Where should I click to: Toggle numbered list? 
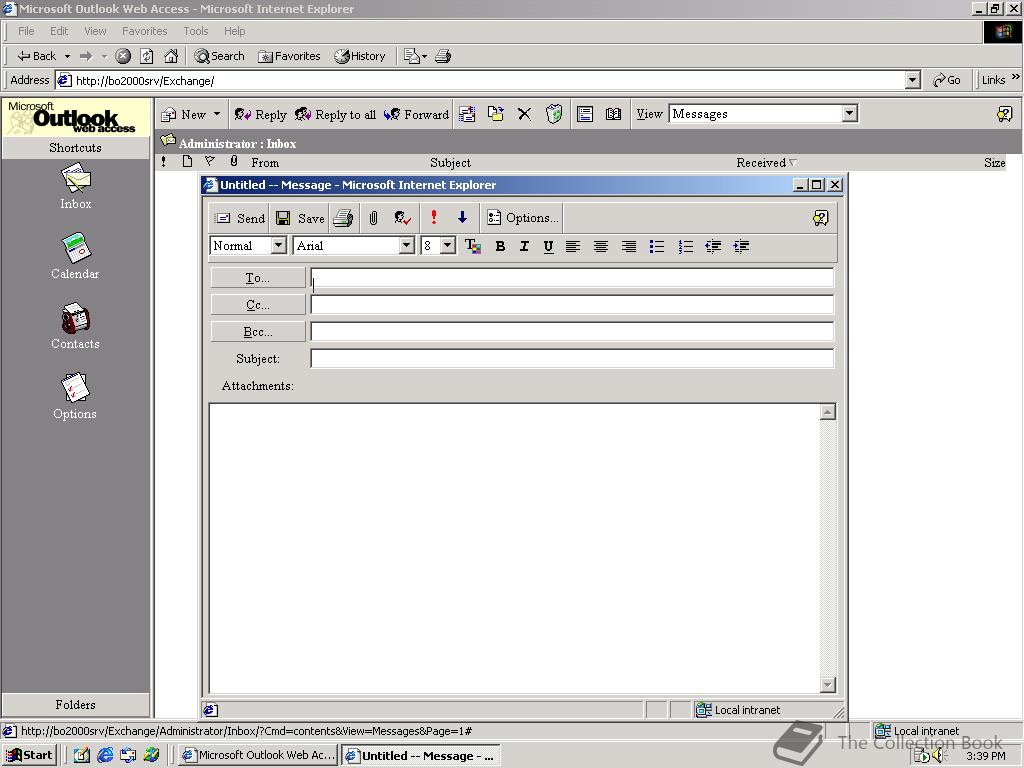(685, 246)
